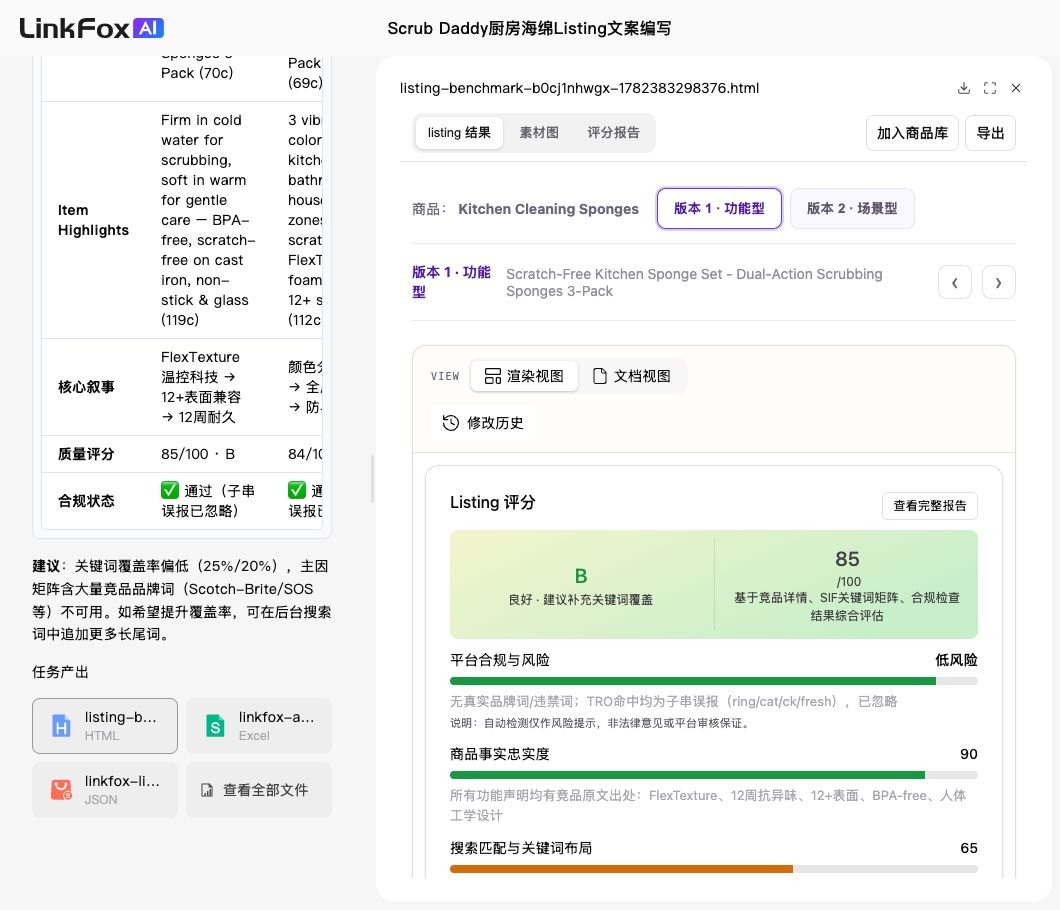Close the file preview panel

click(1015, 88)
